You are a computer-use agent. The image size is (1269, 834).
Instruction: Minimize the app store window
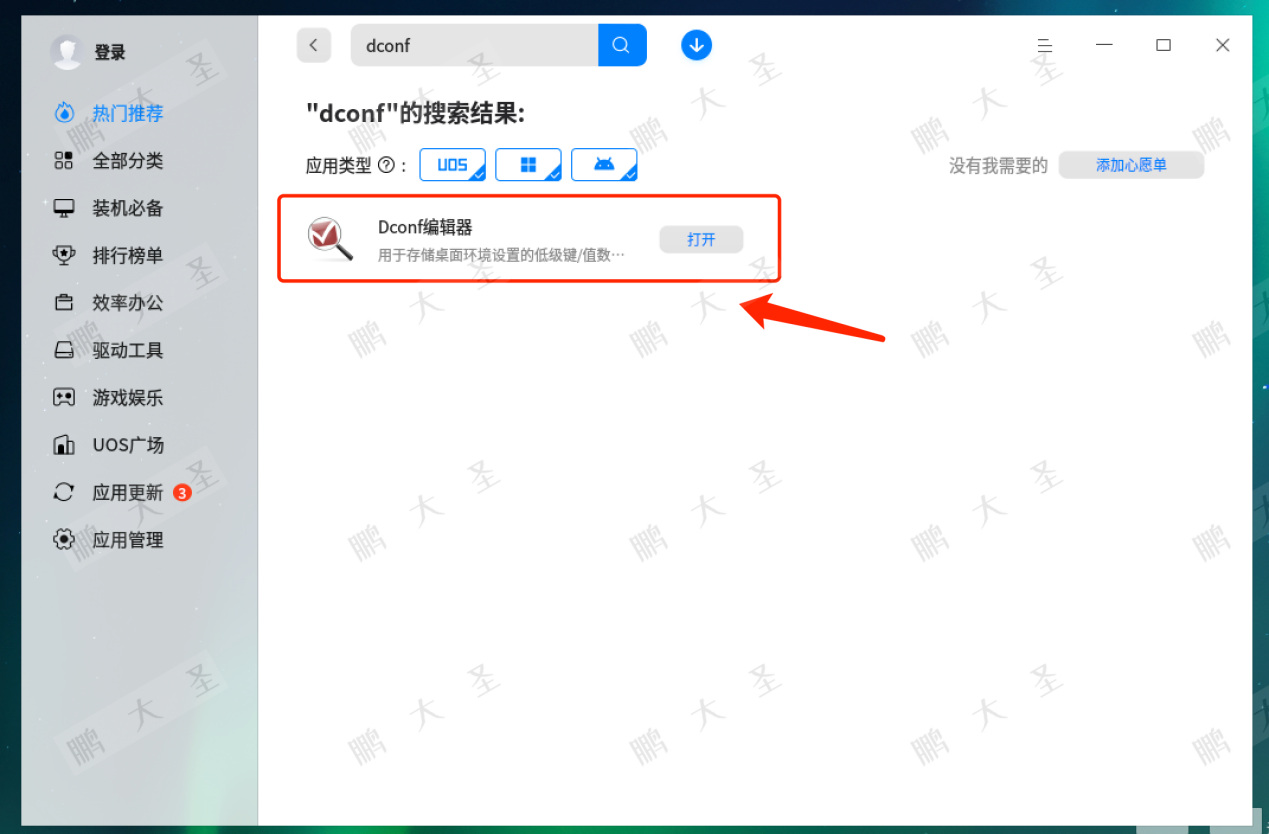click(1104, 45)
